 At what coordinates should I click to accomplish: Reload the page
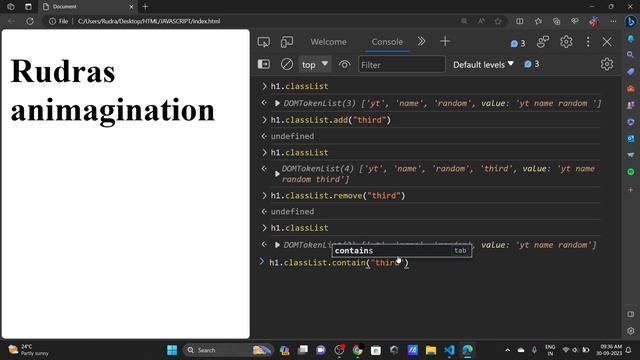pyautogui.click(x=30, y=21)
